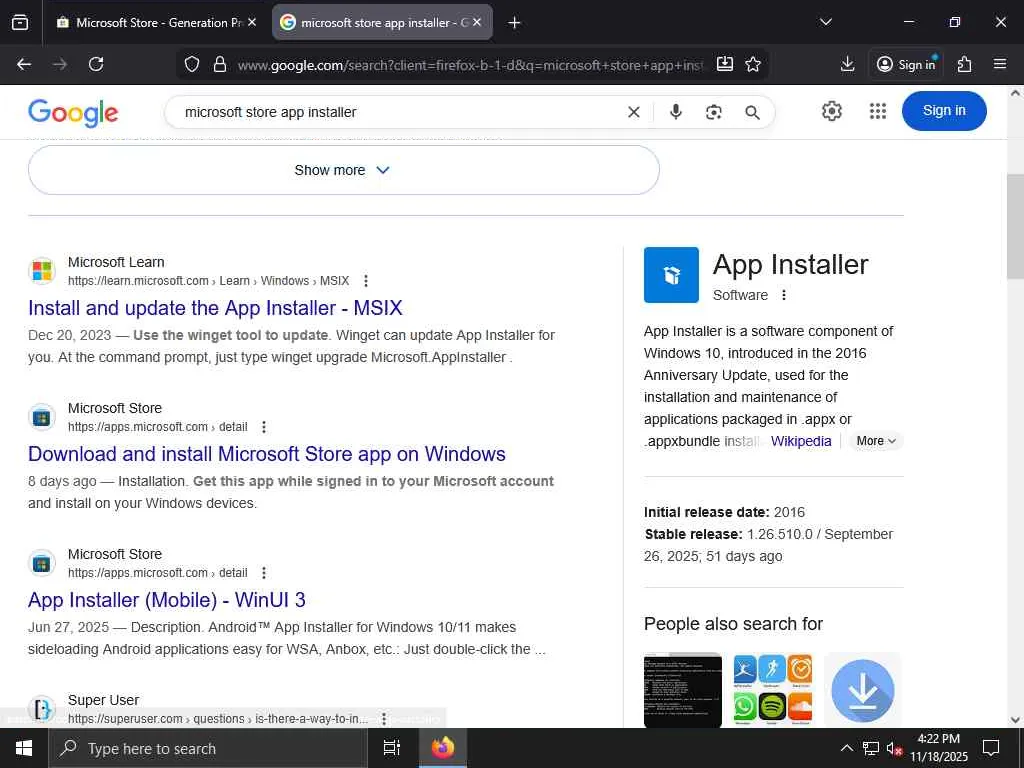Screen dimensions: 1024x768
Task: Show hidden system tray icons
Action: [846, 748]
